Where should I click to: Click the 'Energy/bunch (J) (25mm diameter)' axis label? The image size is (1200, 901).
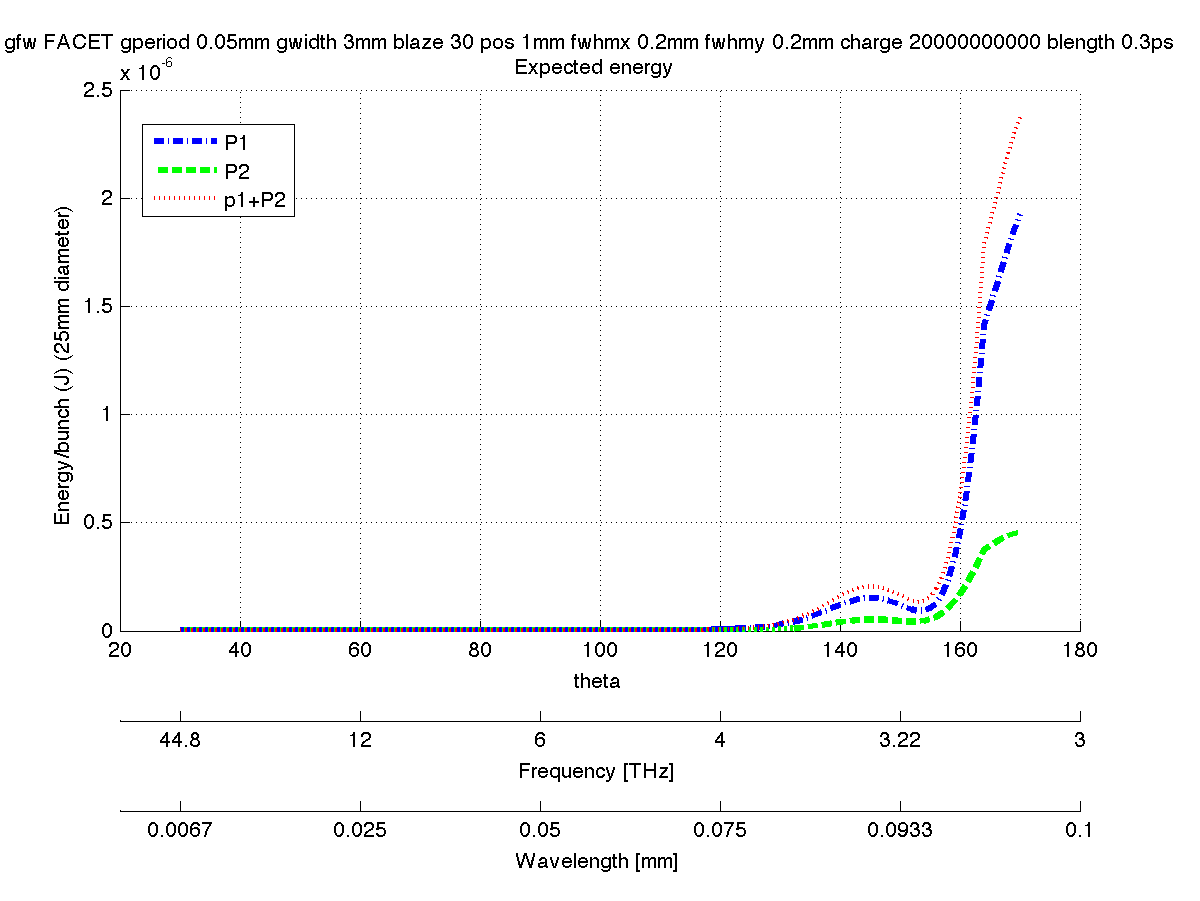[x=62, y=365]
